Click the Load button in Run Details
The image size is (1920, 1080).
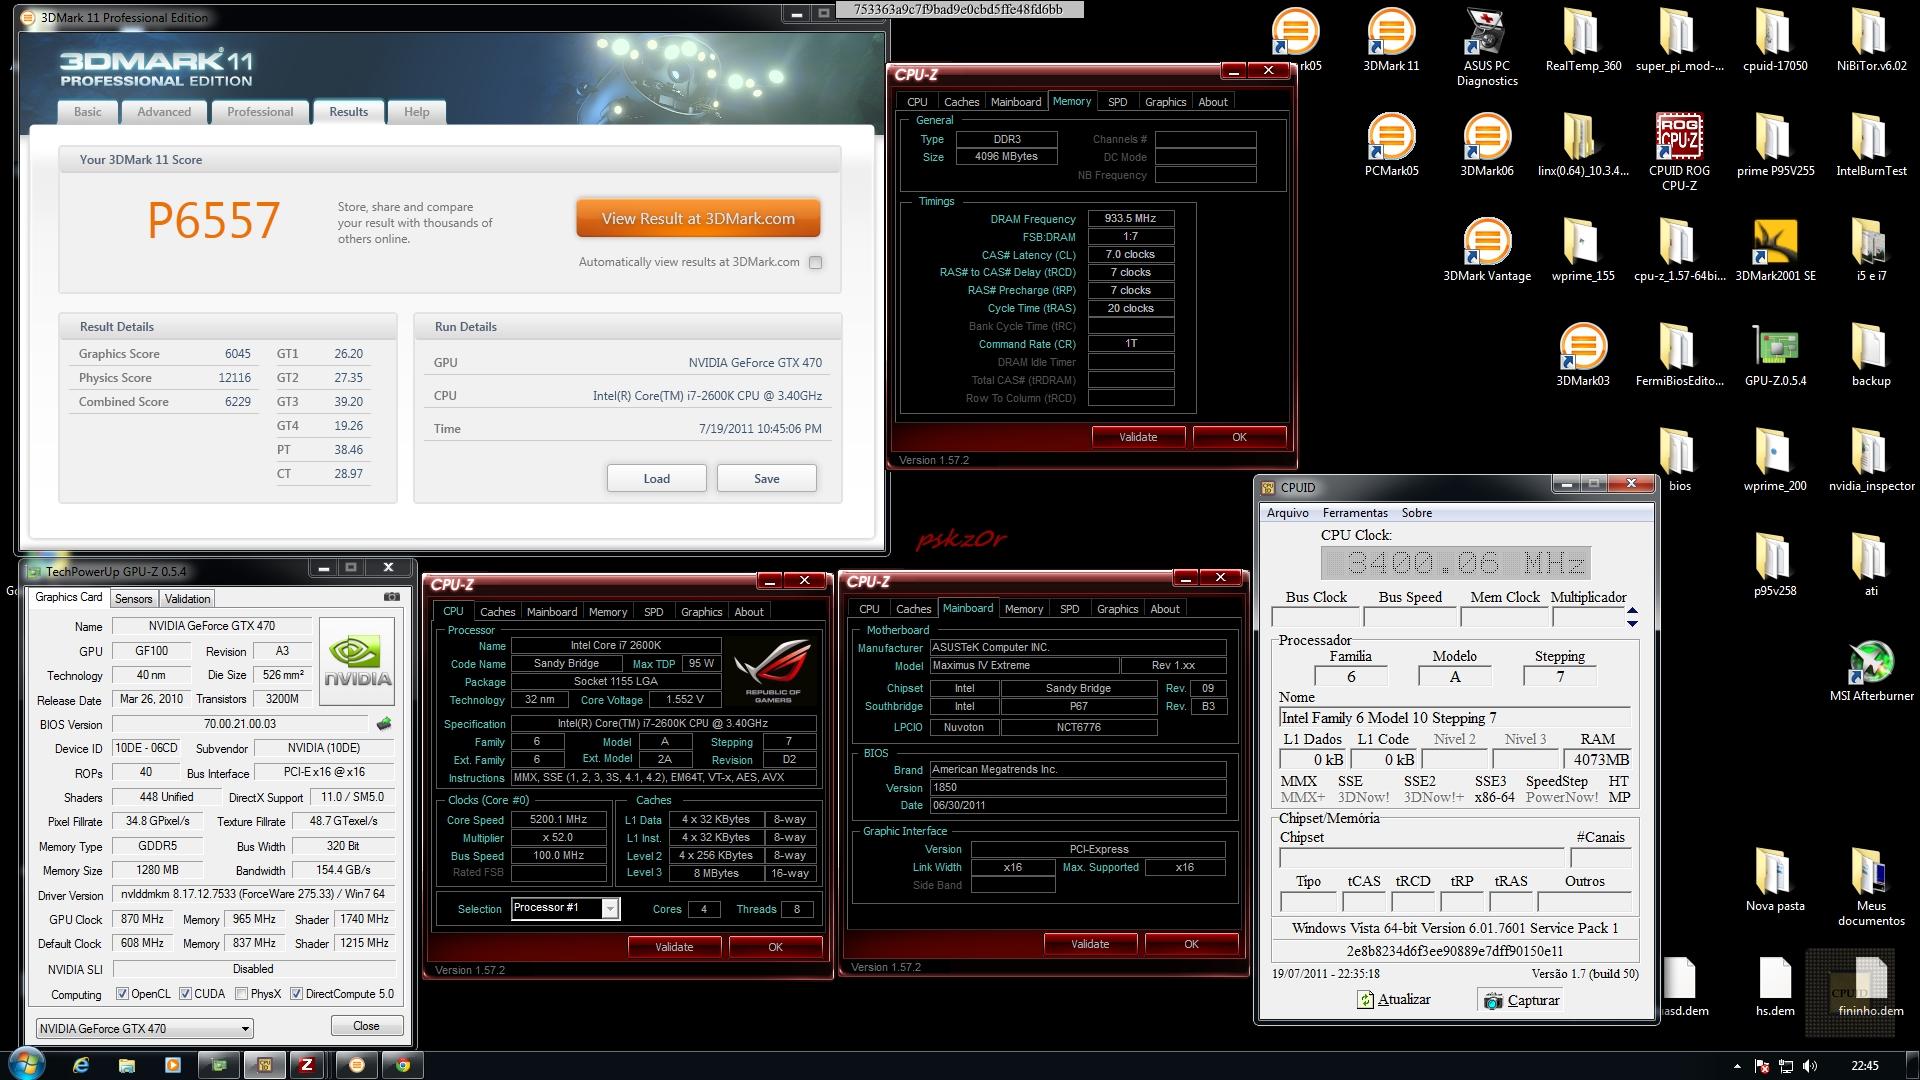(656, 479)
